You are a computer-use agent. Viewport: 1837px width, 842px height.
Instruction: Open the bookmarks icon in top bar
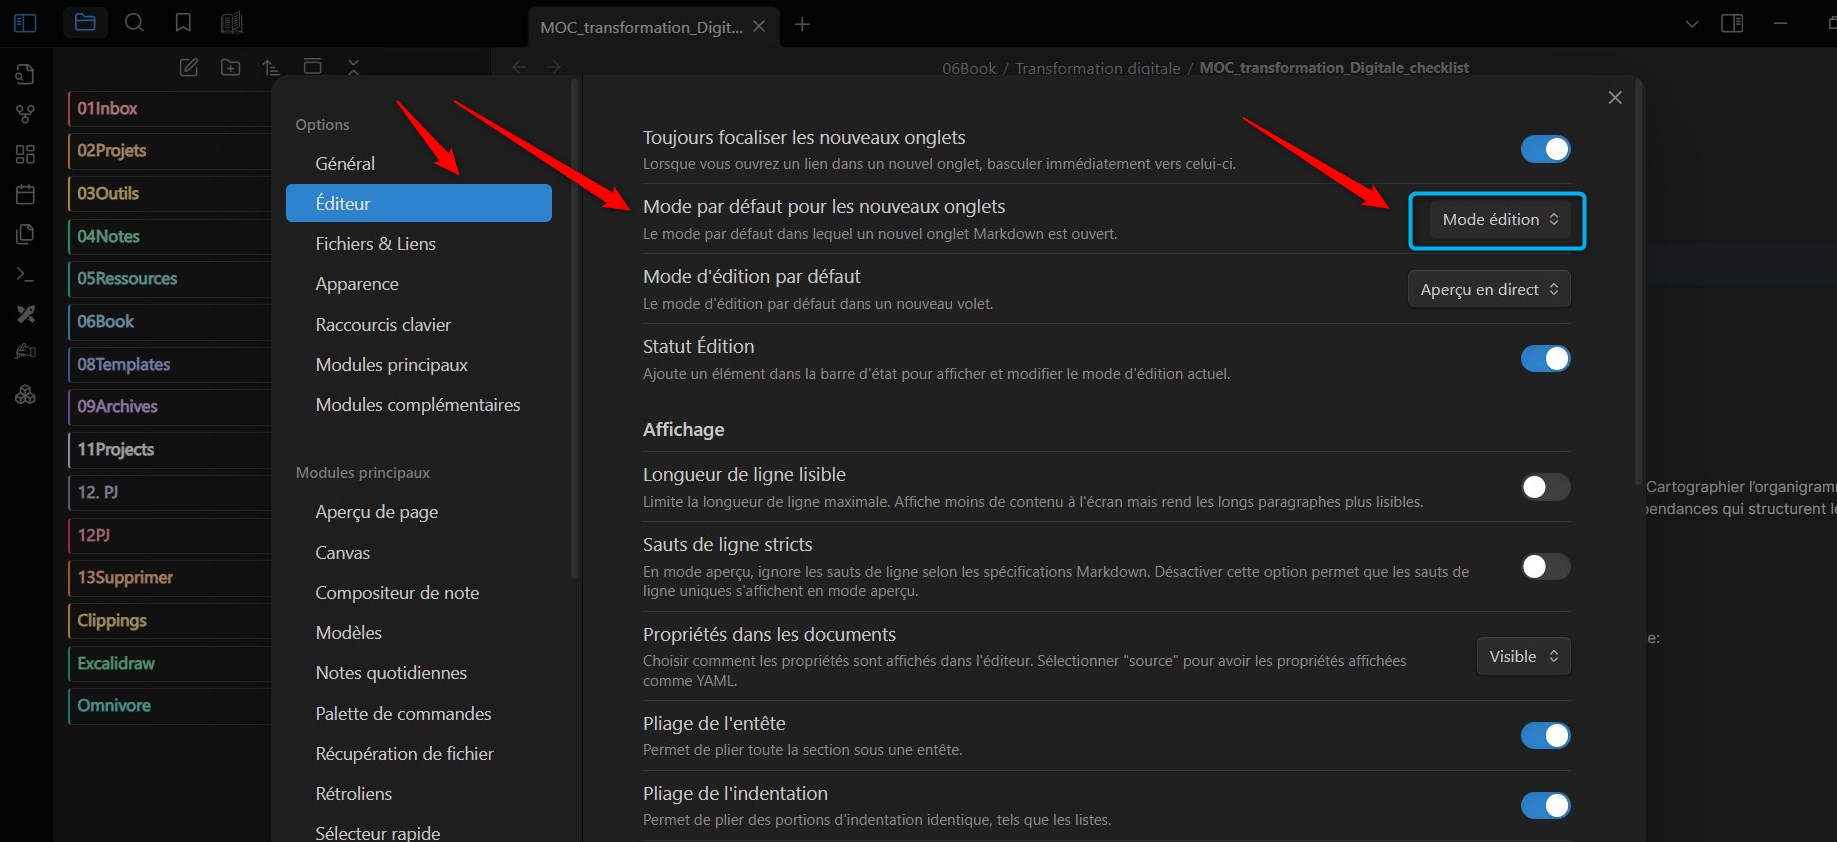click(x=183, y=23)
